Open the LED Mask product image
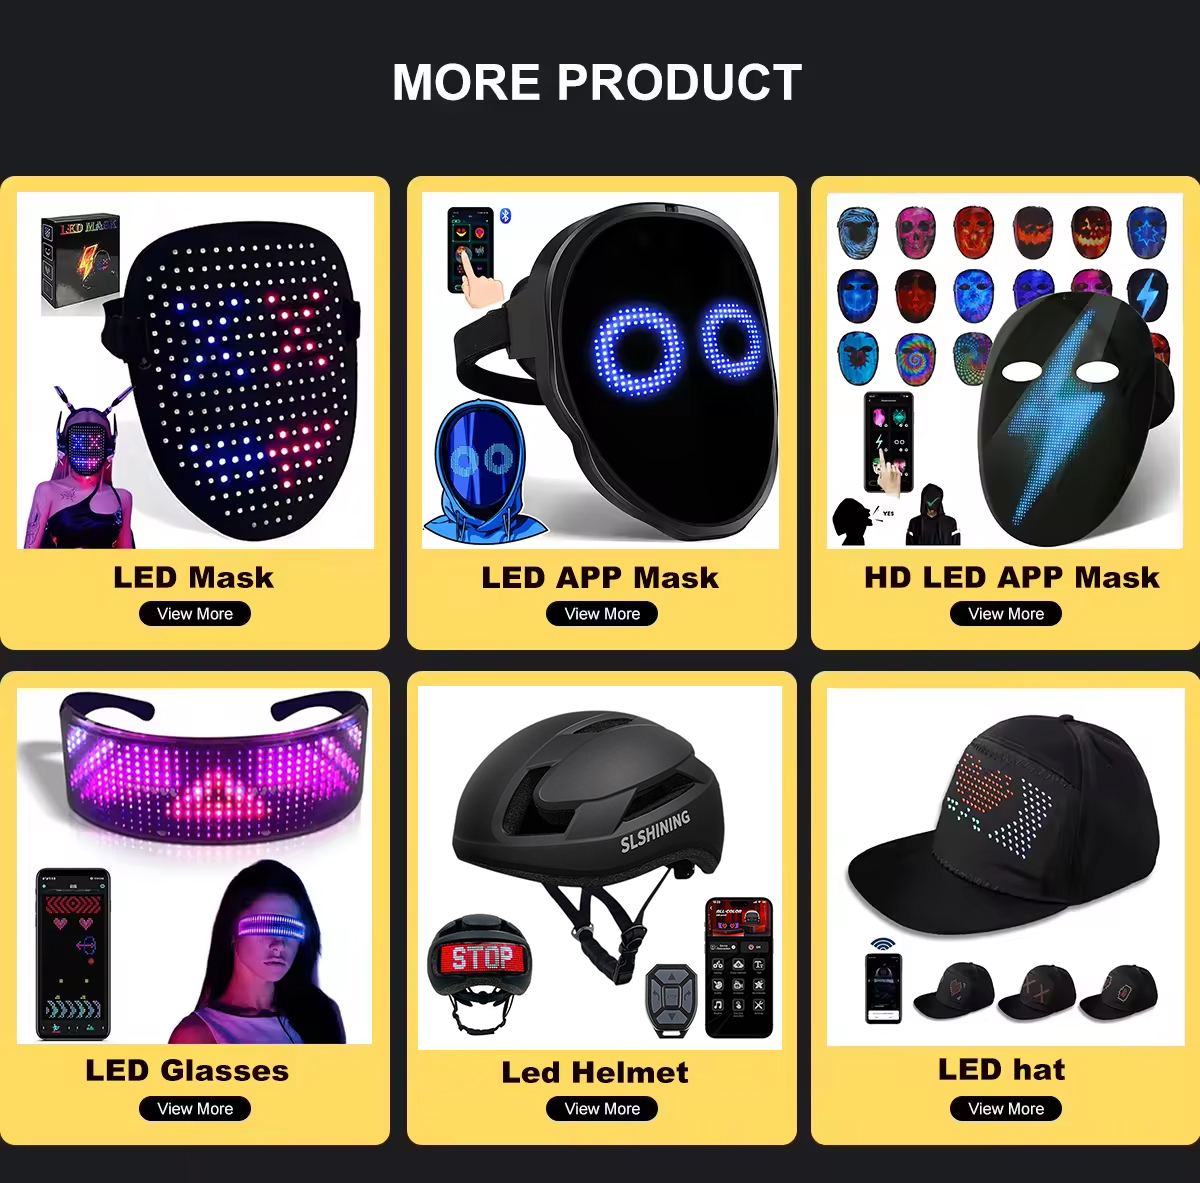Image resolution: width=1200 pixels, height=1183 pixels. 195,370
